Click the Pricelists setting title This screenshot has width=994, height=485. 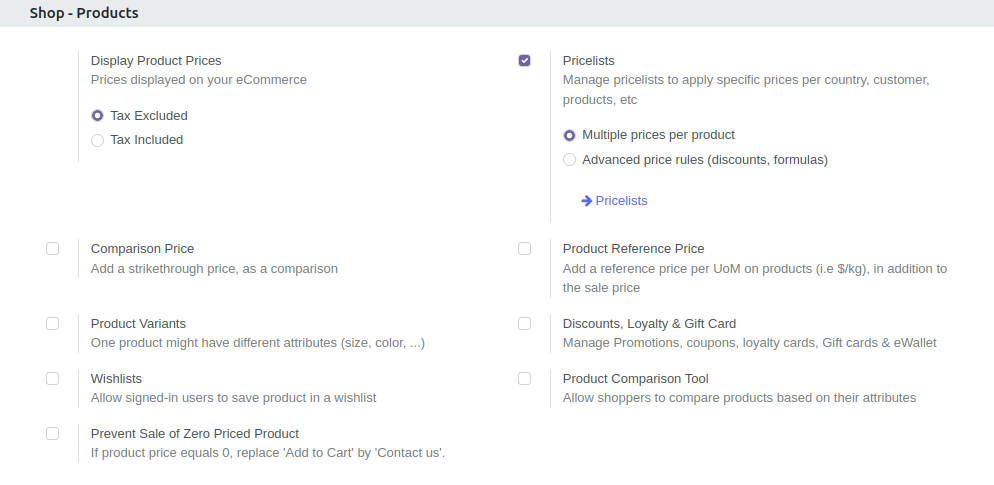pos(588,61)
